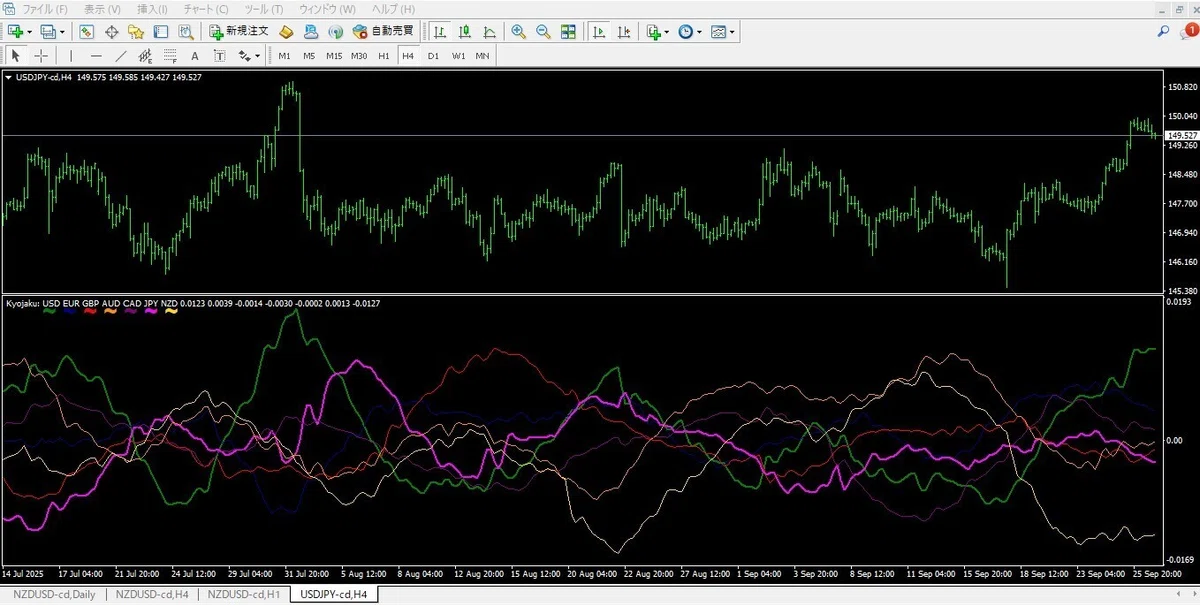
Task: Open the 挿入 (I) menu
Action: pos(154,9)
